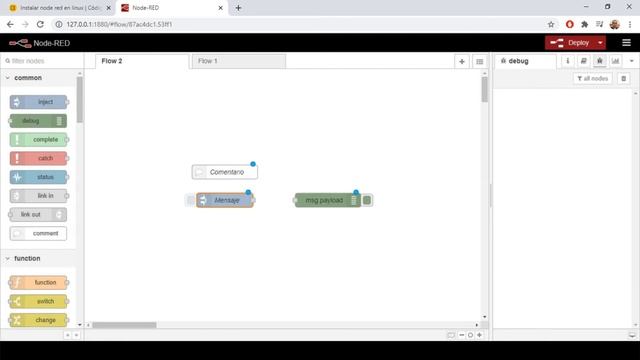Select the status node in palette
Image resolution: width=640 pixels, height=360 pixels.
click(39, 177)
